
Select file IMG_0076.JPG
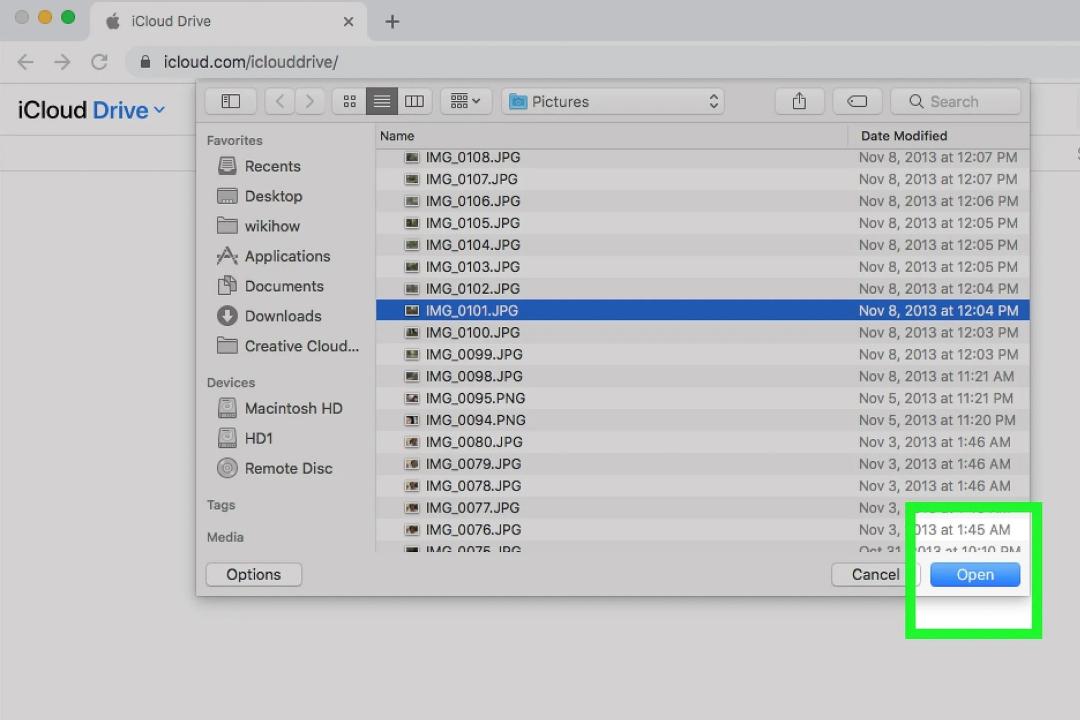click(x=703, y=530)
